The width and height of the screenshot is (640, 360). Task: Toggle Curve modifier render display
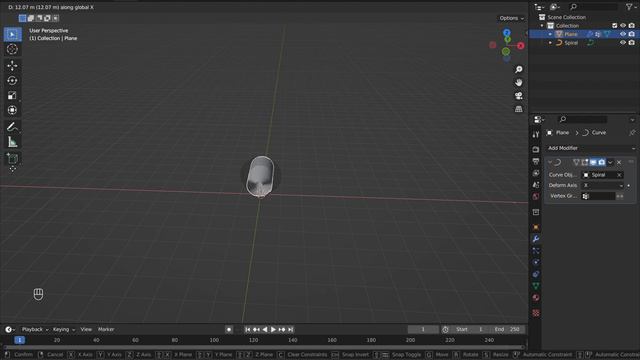[602, 162]
